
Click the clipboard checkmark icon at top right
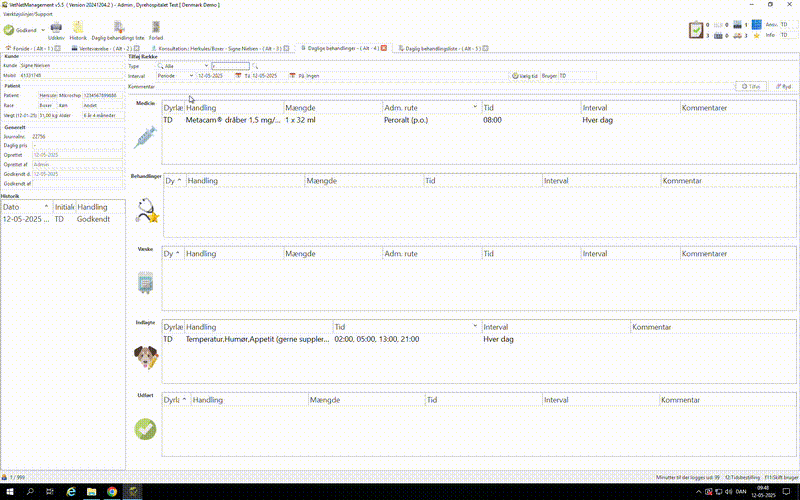click(x=695, y=30)
